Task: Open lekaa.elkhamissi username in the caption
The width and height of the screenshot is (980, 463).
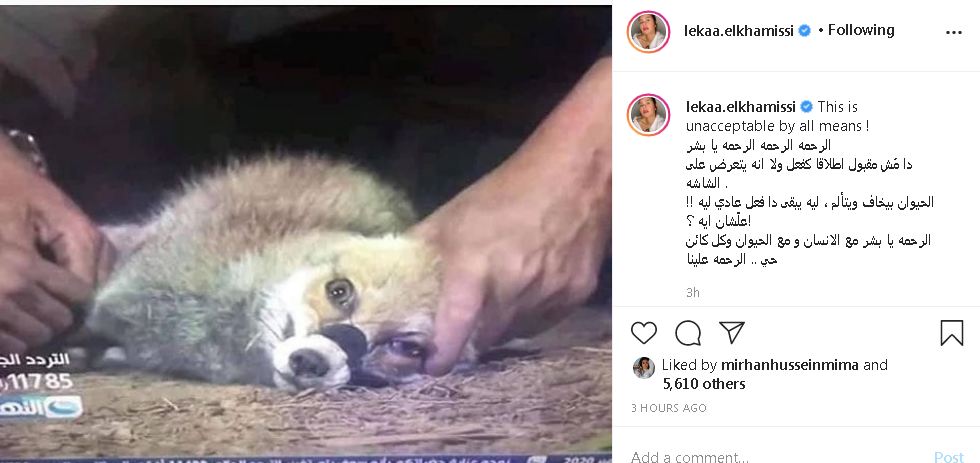Action: (741, 107)
